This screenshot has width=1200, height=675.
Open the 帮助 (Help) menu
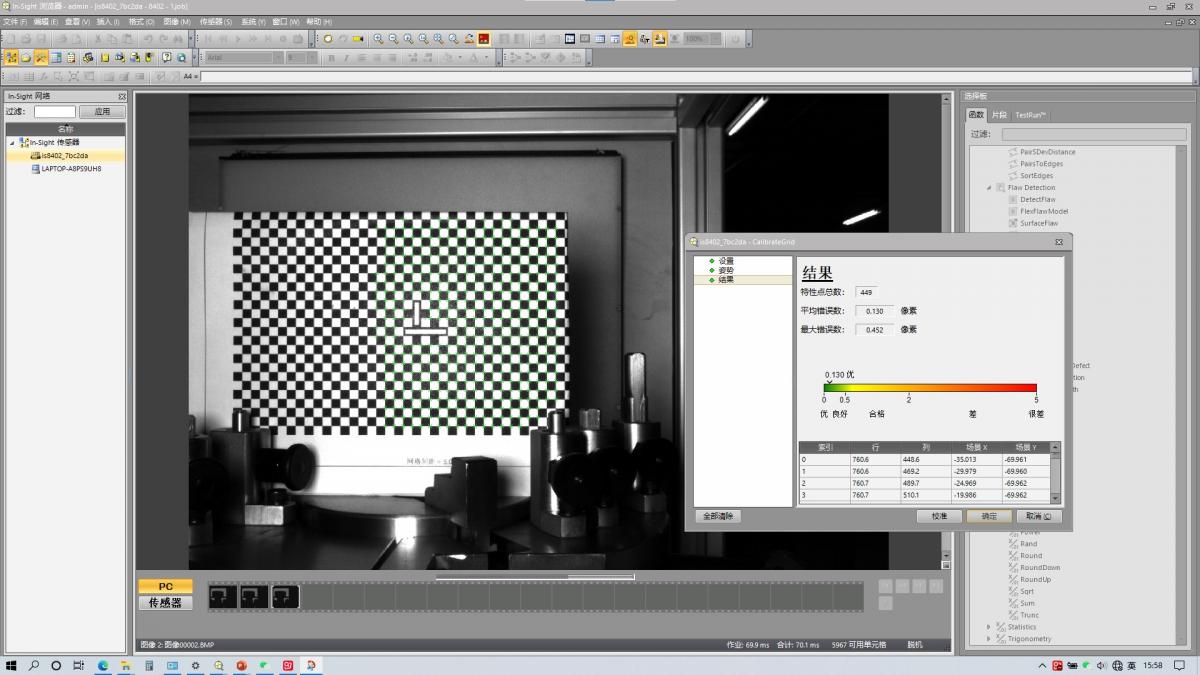320,21
